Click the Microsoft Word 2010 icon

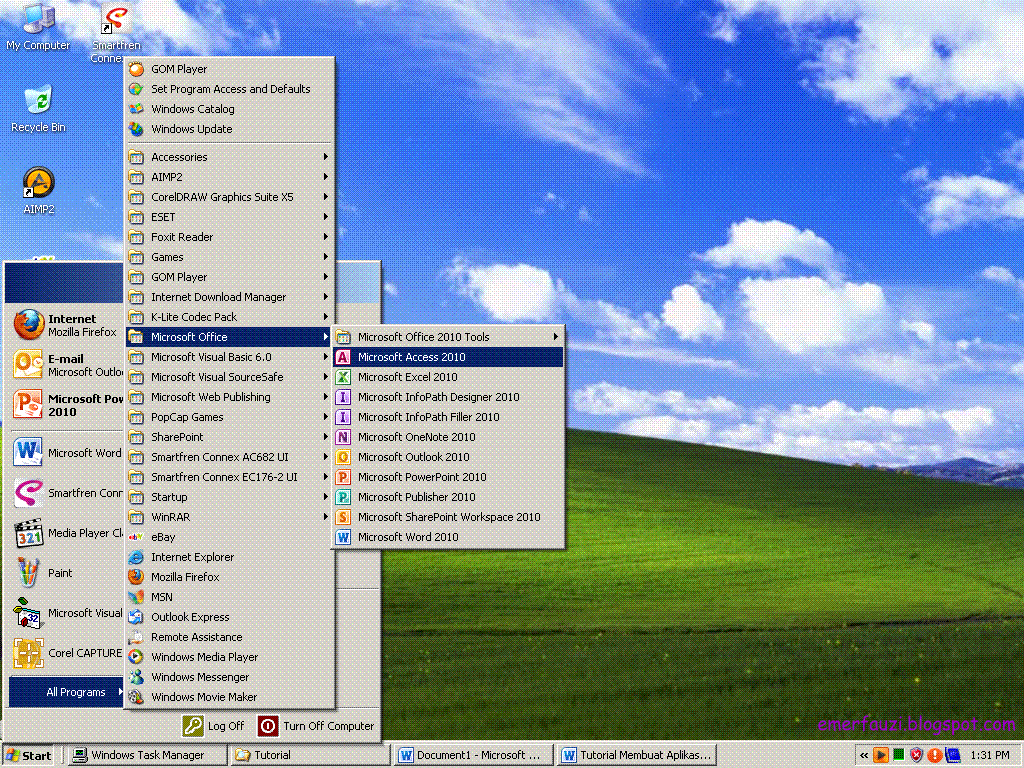pos(343,537)
